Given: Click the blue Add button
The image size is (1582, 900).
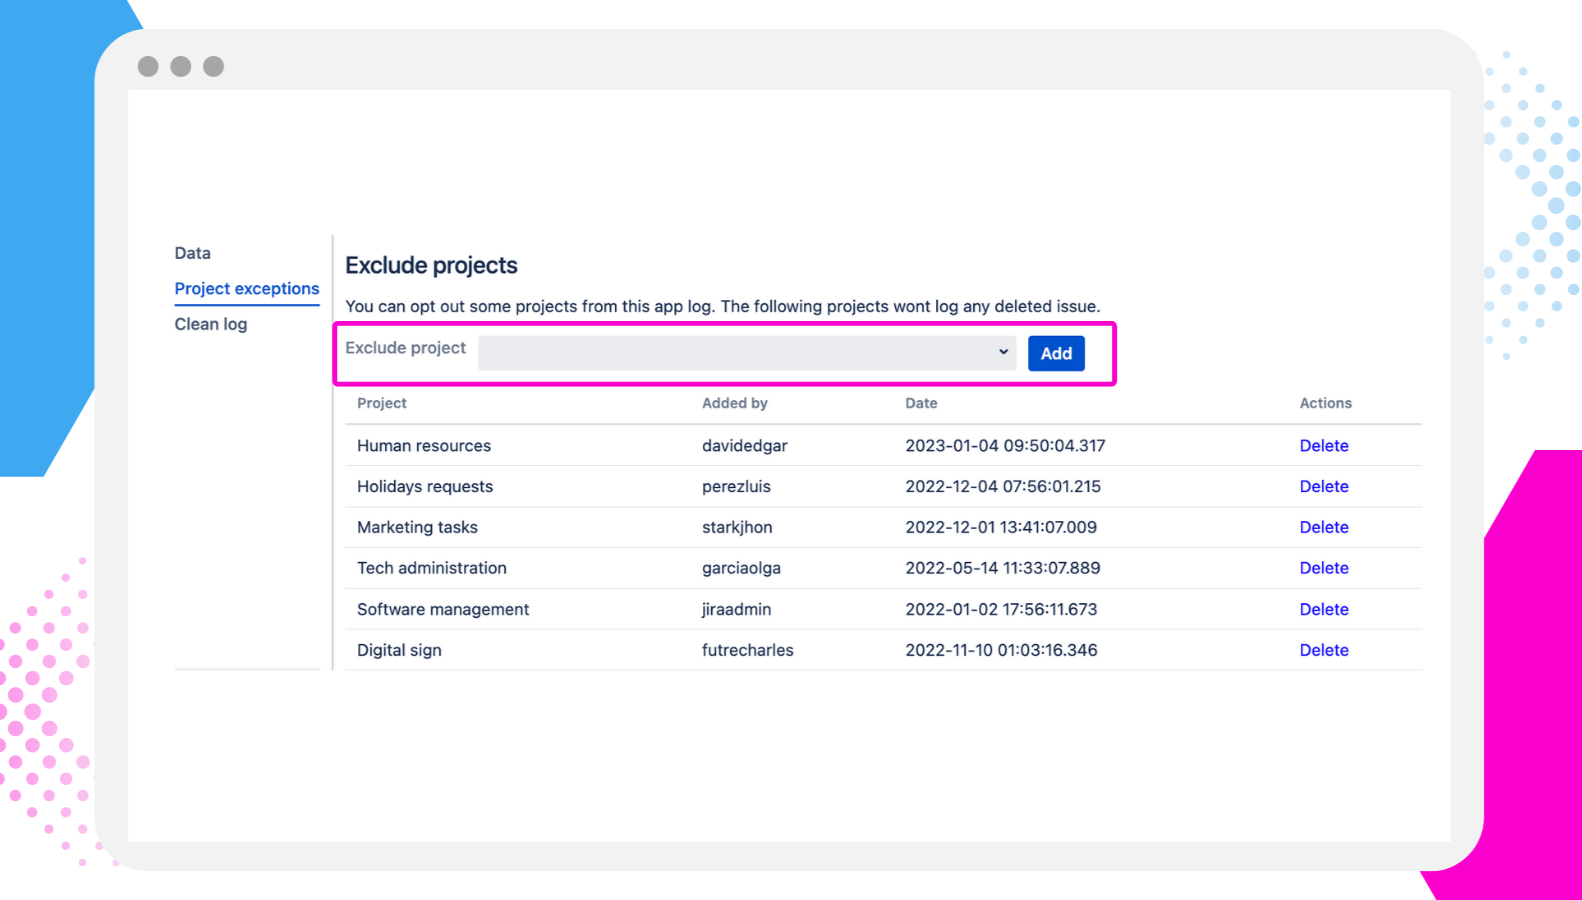Looking at the screenshot, I should 1056,353.
